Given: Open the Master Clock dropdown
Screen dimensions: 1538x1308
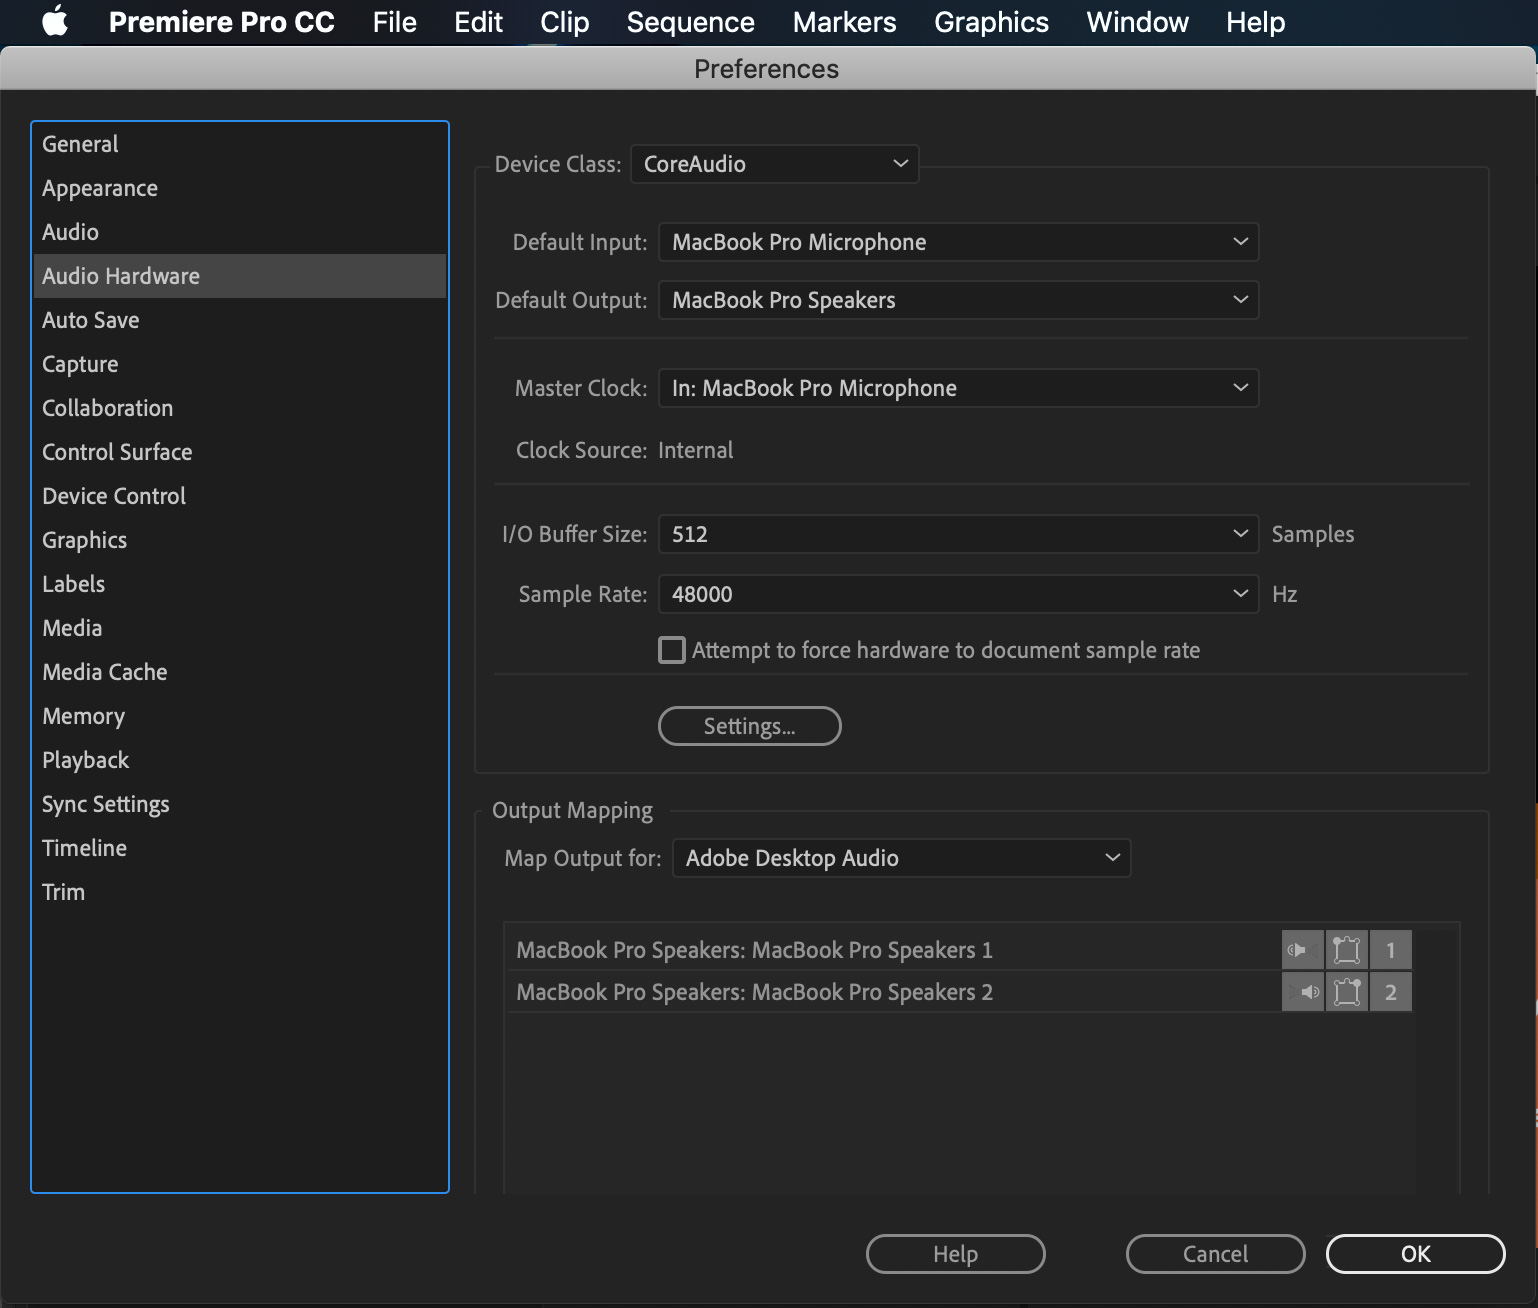Looking at the screenshot, I should coord(958,388).
